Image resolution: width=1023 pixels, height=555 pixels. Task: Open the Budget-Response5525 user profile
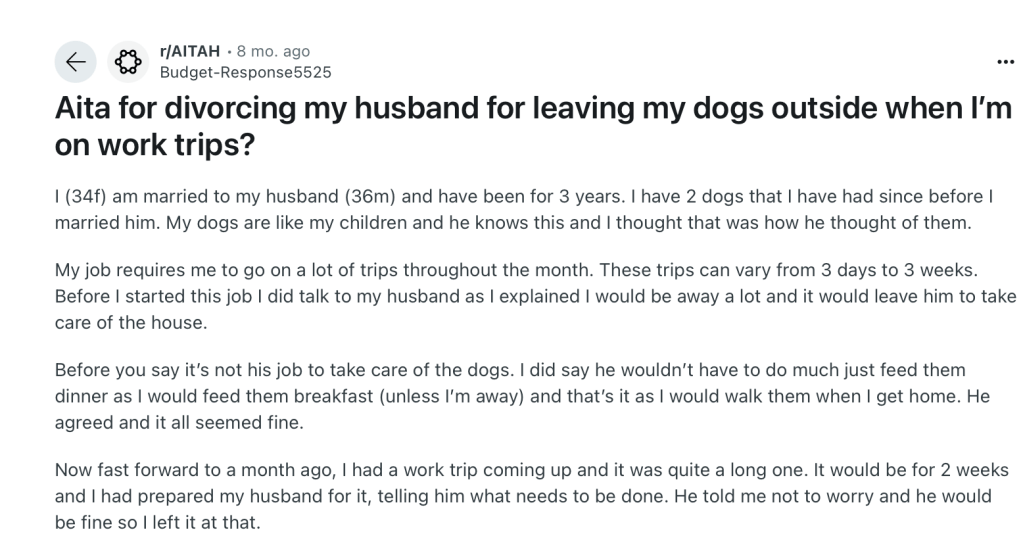point(245,72)
